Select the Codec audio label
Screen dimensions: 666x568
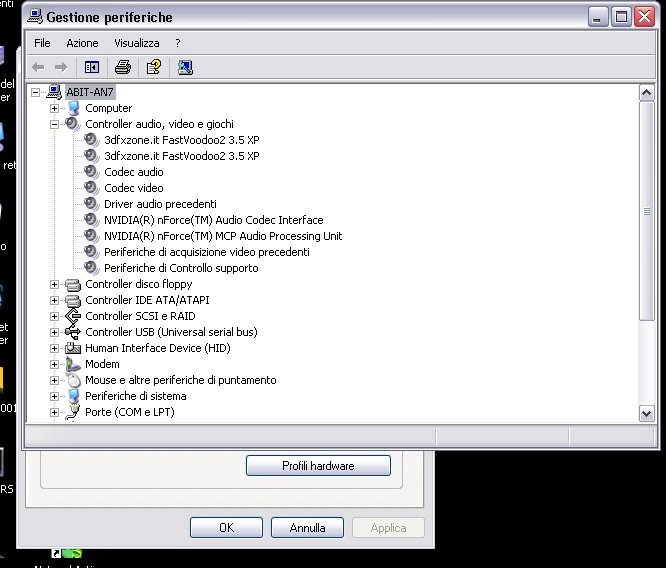[x=134, y=172]
